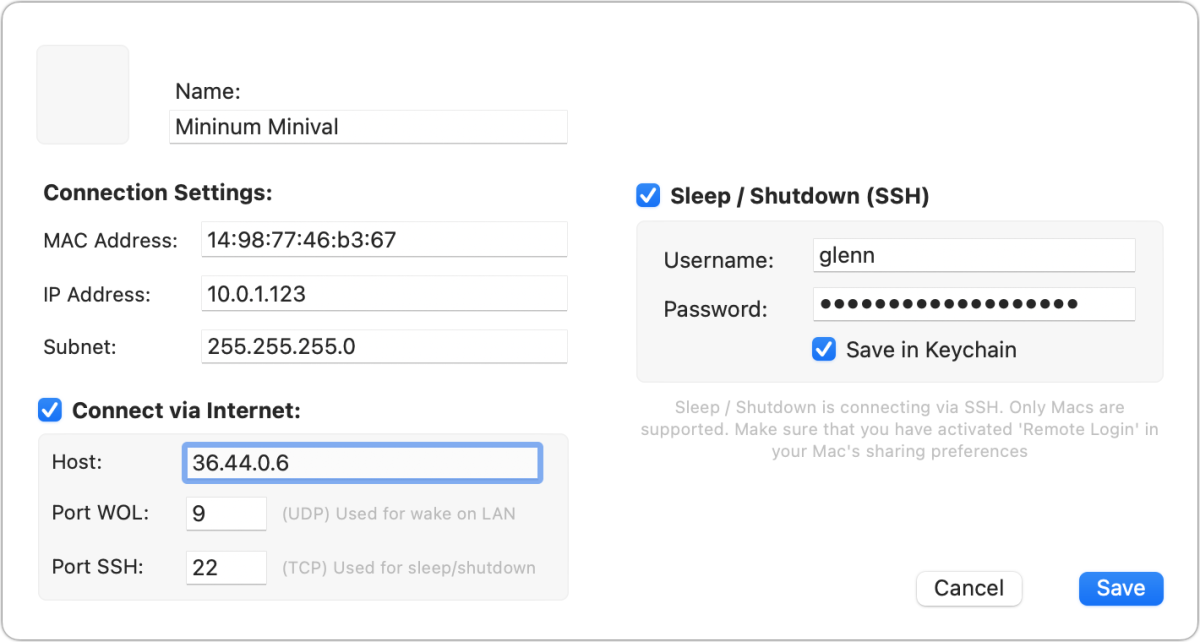This screenshot has width=1200, height=642.
Task: Focus the Password field
Action: [x=974, y=304]
